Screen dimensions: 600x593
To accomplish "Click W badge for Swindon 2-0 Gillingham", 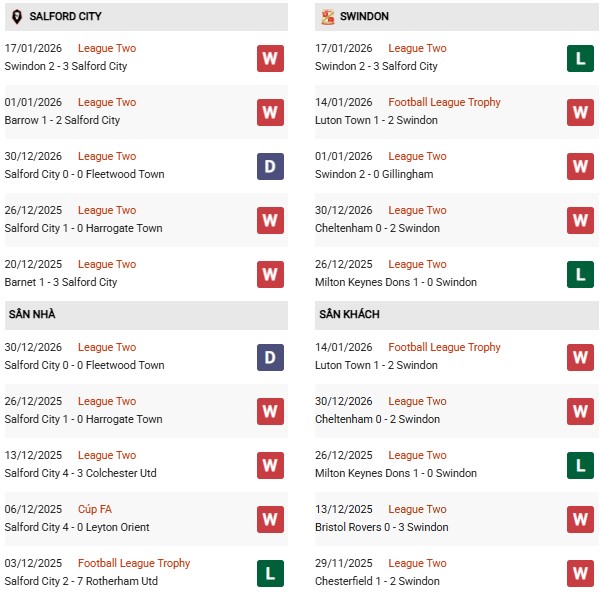I will [580, 166].
